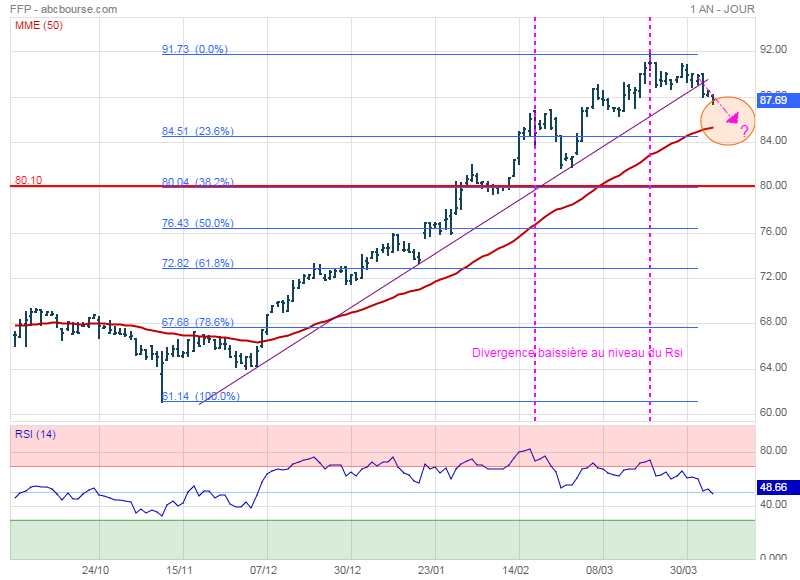800x580 pixels.
Task: Click the 30/03 date axis label
Action: click(684, 570)
